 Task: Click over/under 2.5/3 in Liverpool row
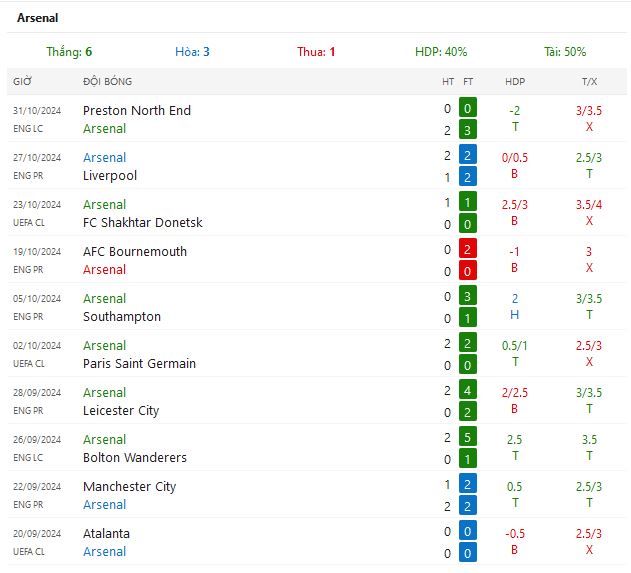coord(589,158)
